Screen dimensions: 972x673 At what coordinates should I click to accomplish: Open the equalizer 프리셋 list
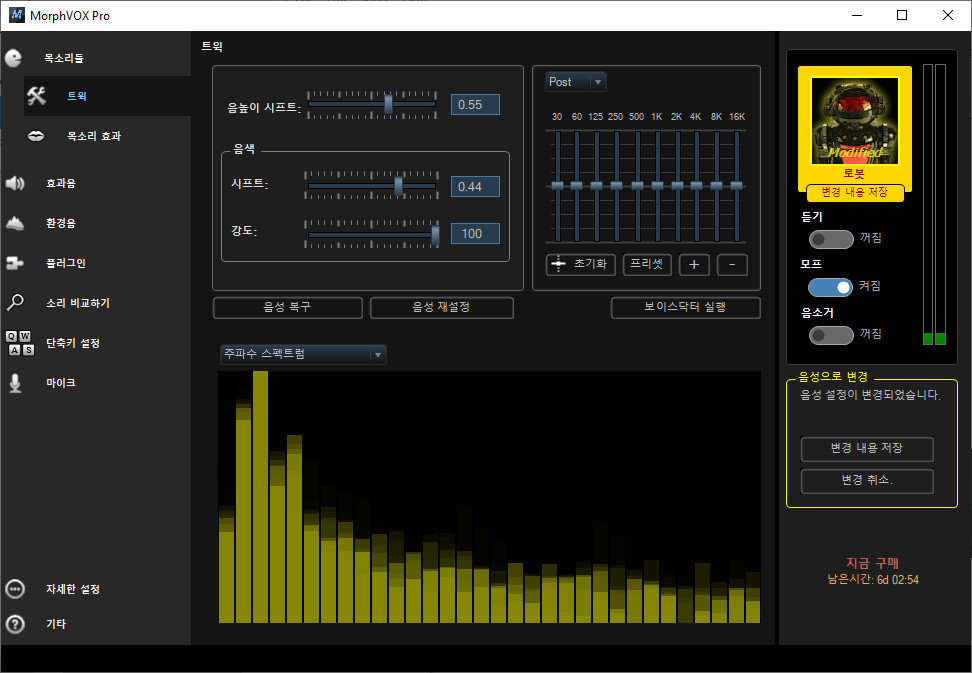pos(647,265)
